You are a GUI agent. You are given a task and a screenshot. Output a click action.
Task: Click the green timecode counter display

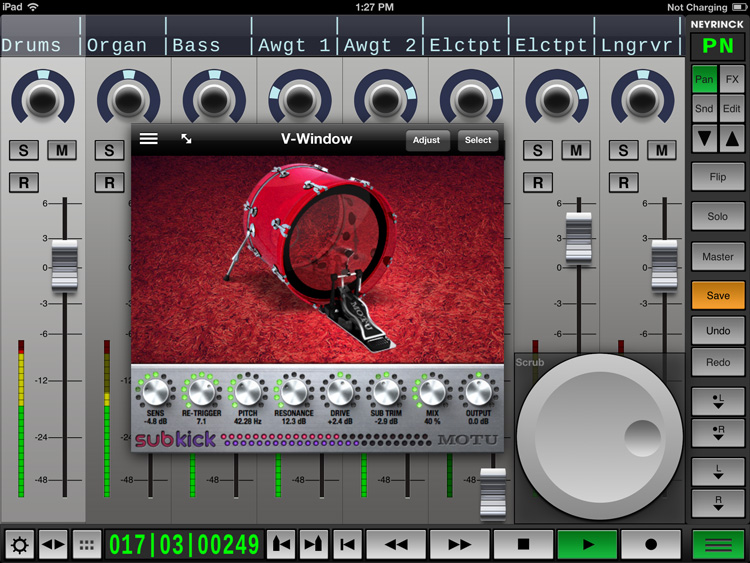point(184,545)
